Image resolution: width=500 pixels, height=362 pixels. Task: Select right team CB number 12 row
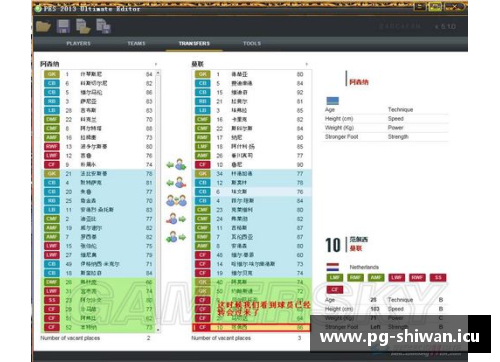tap(252, 183)
